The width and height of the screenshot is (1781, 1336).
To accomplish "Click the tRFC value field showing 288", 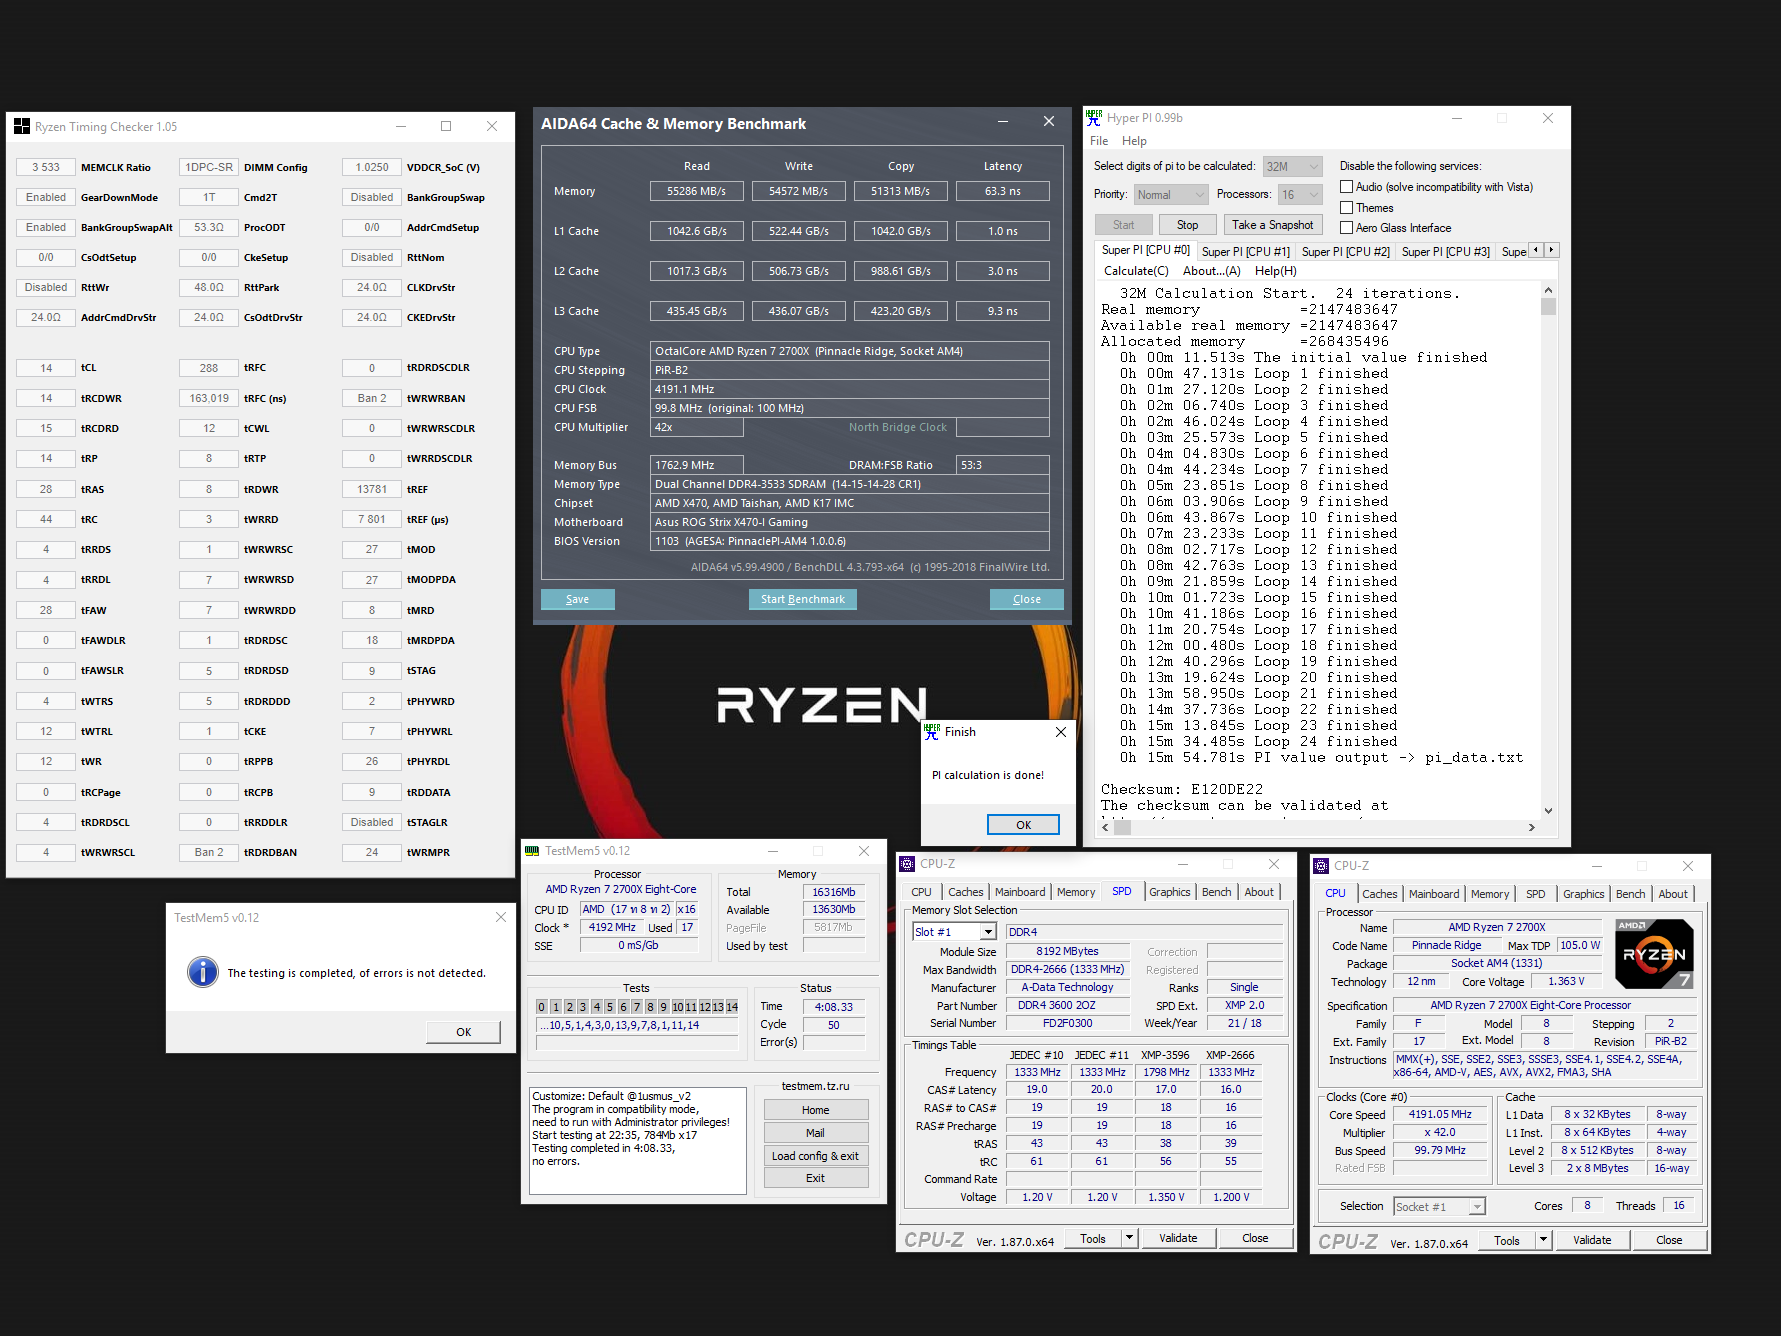I will (x=209, y=368).
